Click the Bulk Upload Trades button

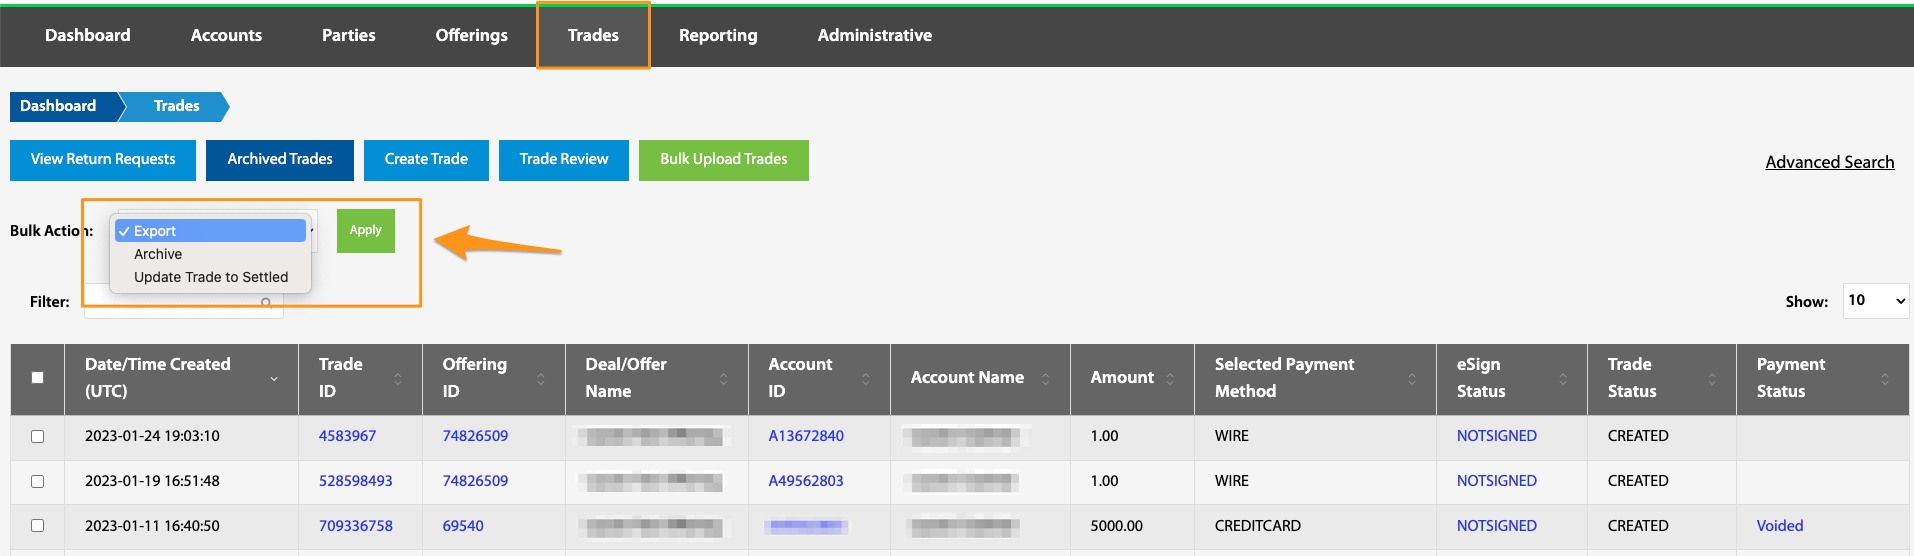tap(724, 160)
